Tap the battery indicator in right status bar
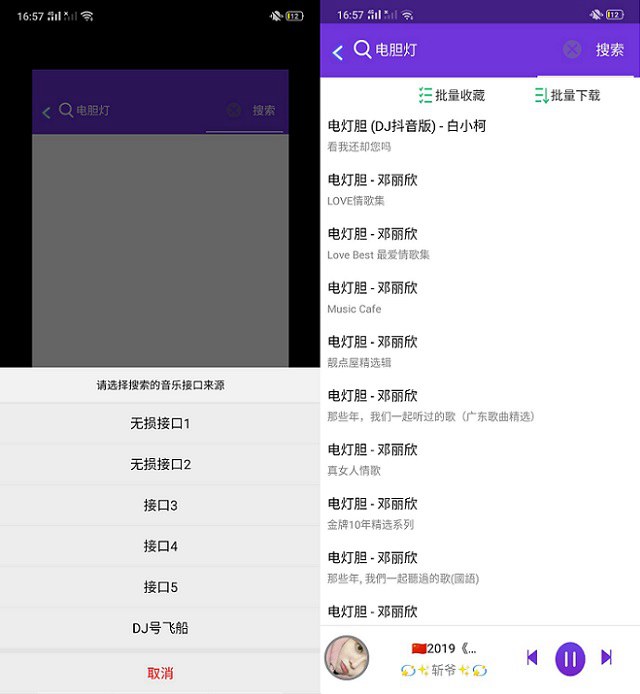The height and width of the screenshot is (694, 640). point(615,15)
